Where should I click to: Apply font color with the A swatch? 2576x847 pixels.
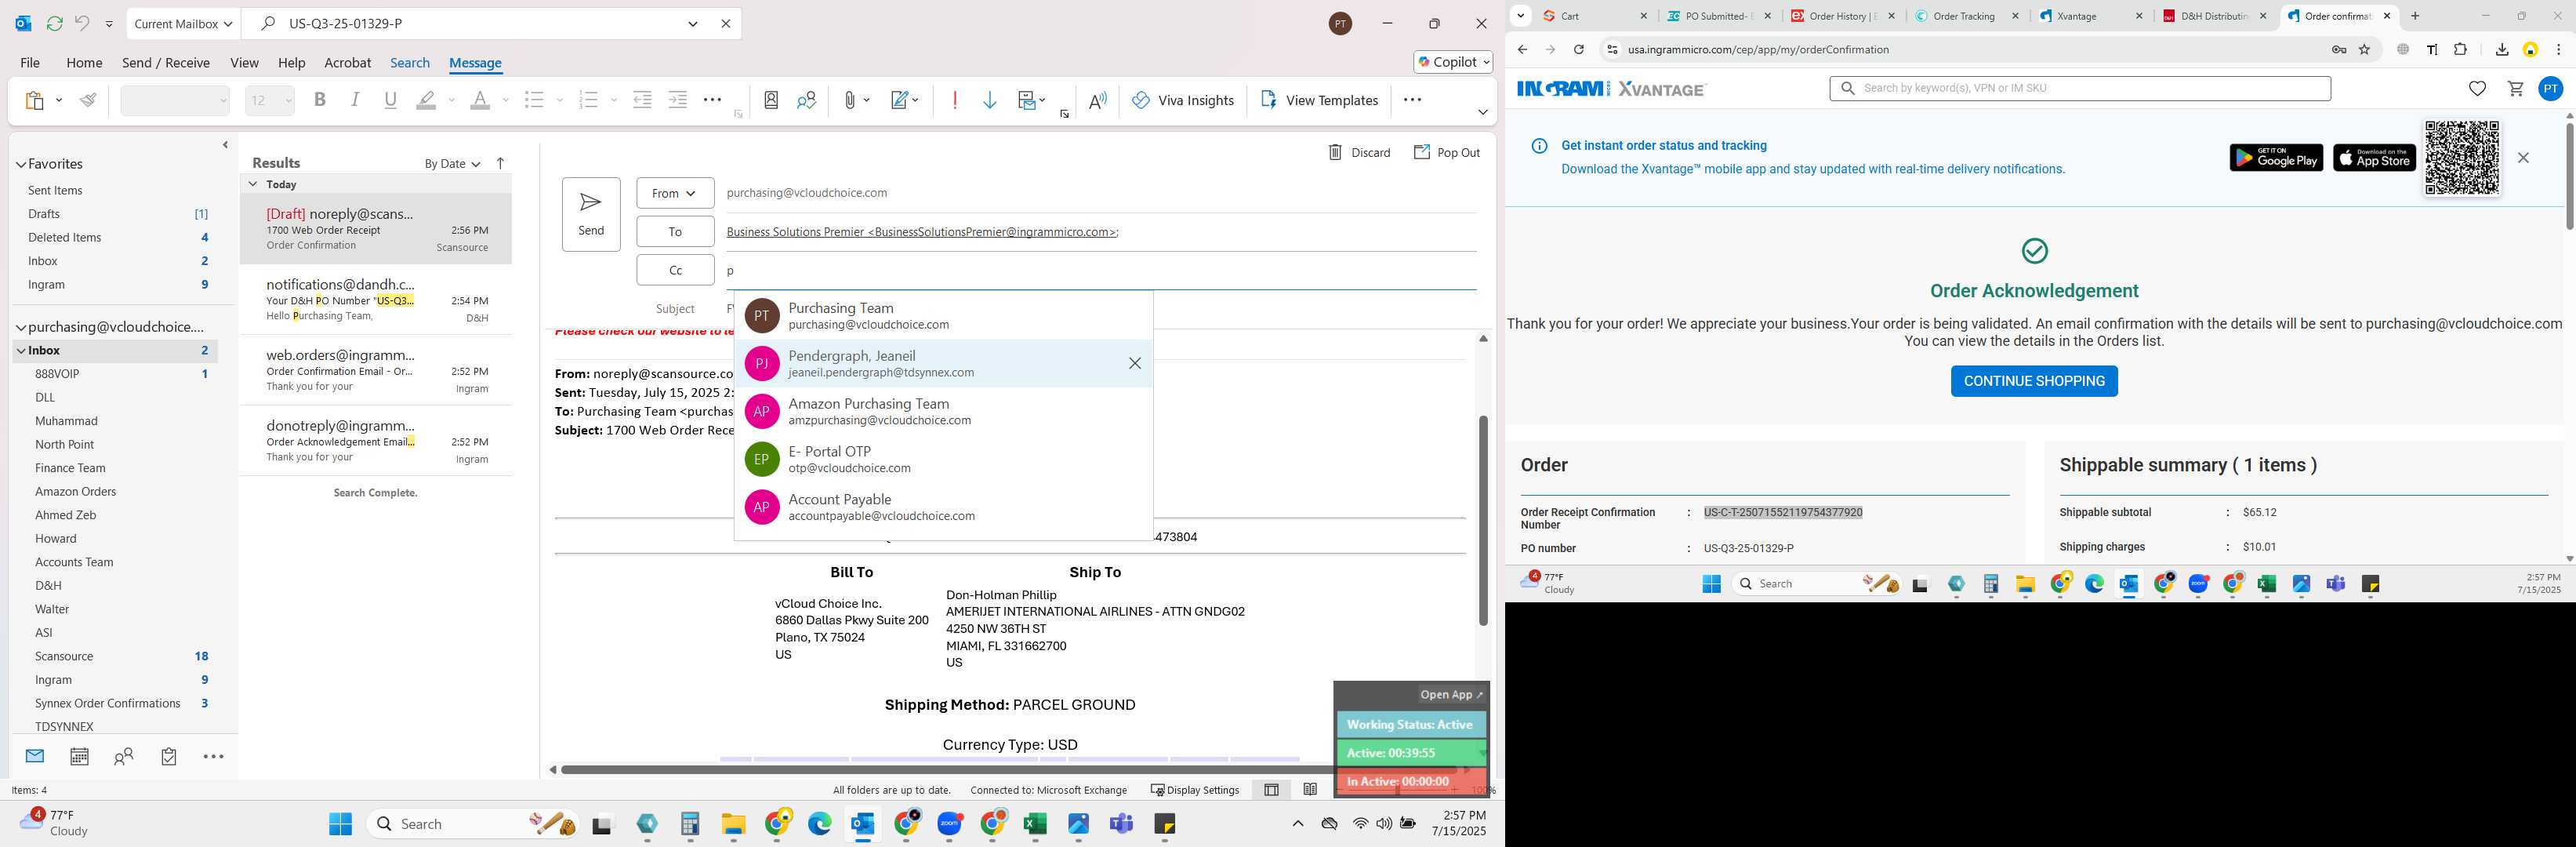[x=480, y=100]
